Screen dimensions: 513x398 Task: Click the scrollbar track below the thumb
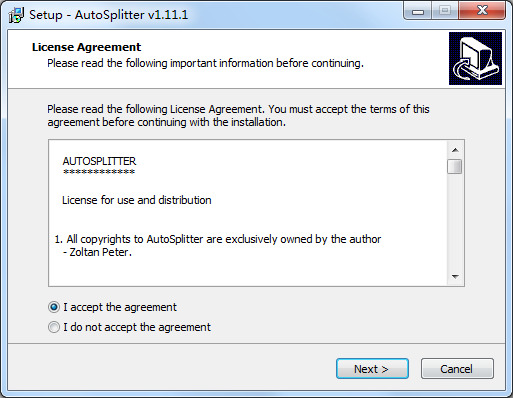click(455, 221)
